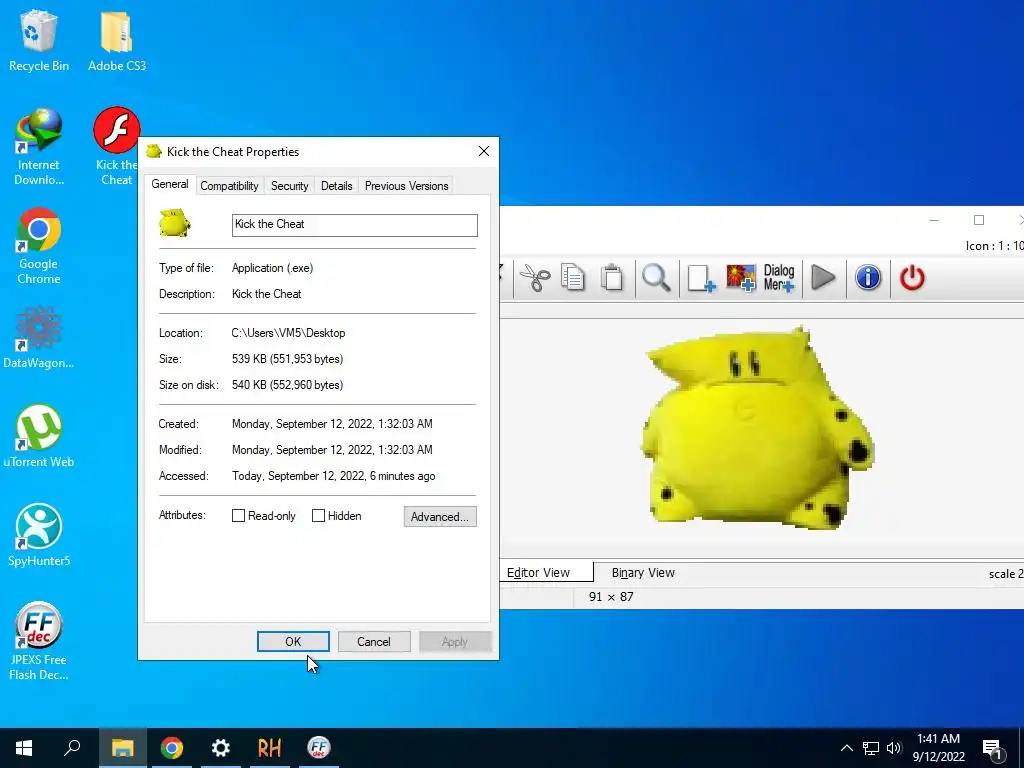Image resolution: width=1024 pixels, height=768 pixels.
Task: Click the Copy pages icon in Resource Hacker
Action: coord(573,278)
